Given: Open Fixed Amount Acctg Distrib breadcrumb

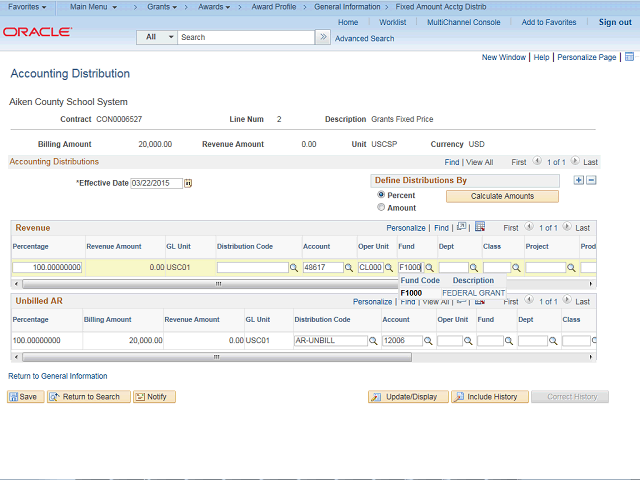Looking at the screenshot, I should (x=441, y=7).
